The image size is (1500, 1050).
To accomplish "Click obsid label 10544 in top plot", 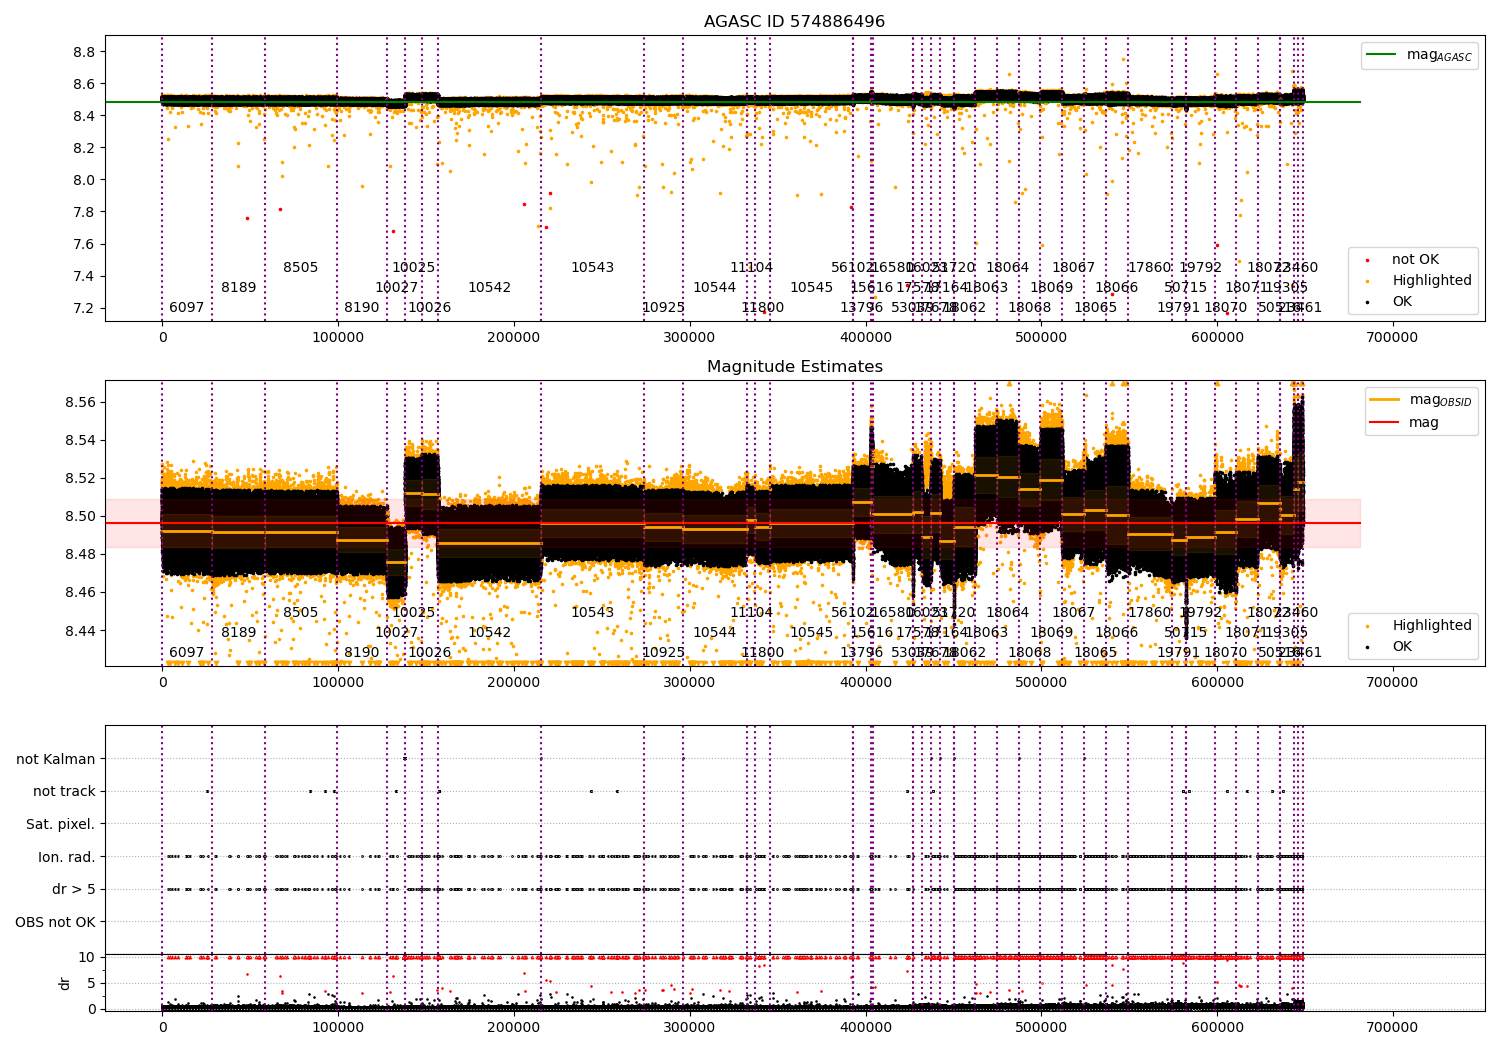I will 714,287.
